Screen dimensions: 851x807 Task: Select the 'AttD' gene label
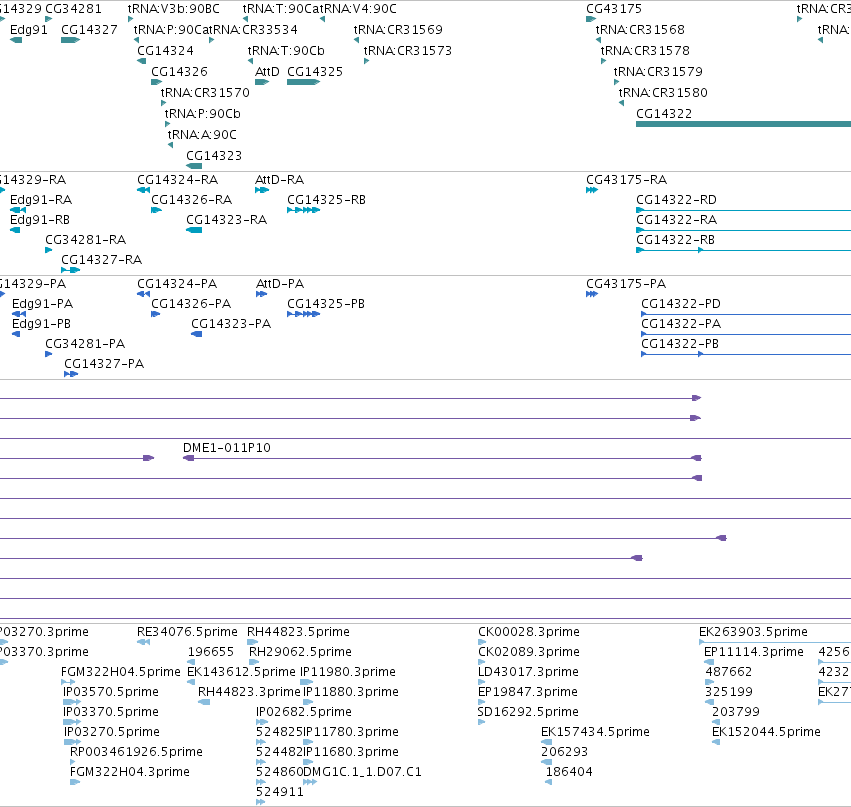[x=267, y=72]
